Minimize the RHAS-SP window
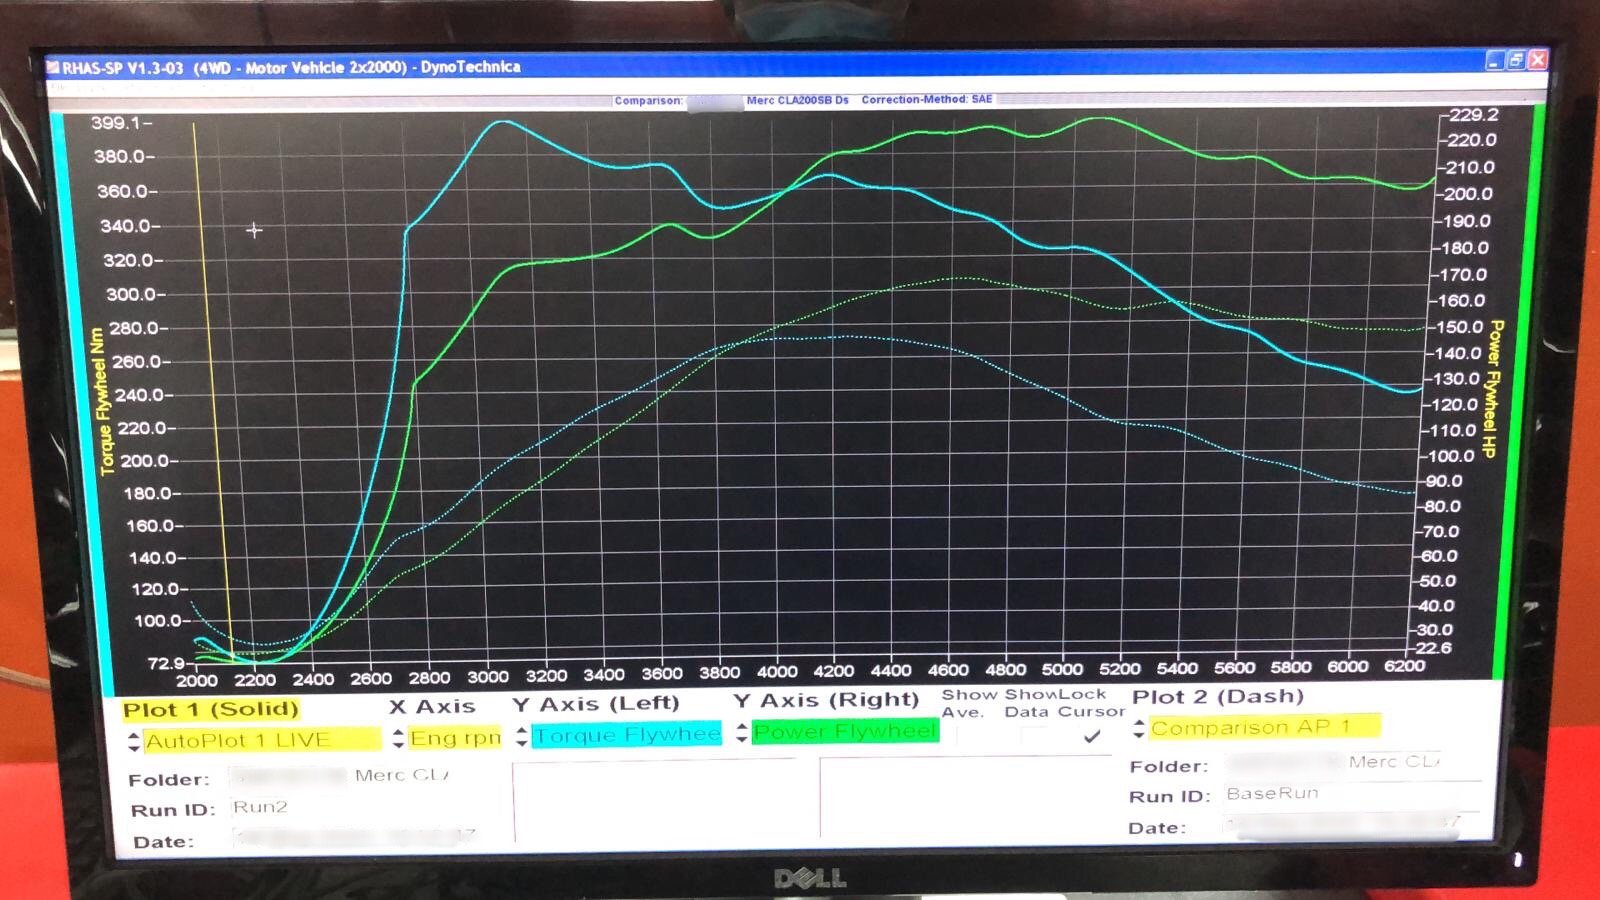The width and height of the screenshot is (1600, 900). (x=1493, y=61)
